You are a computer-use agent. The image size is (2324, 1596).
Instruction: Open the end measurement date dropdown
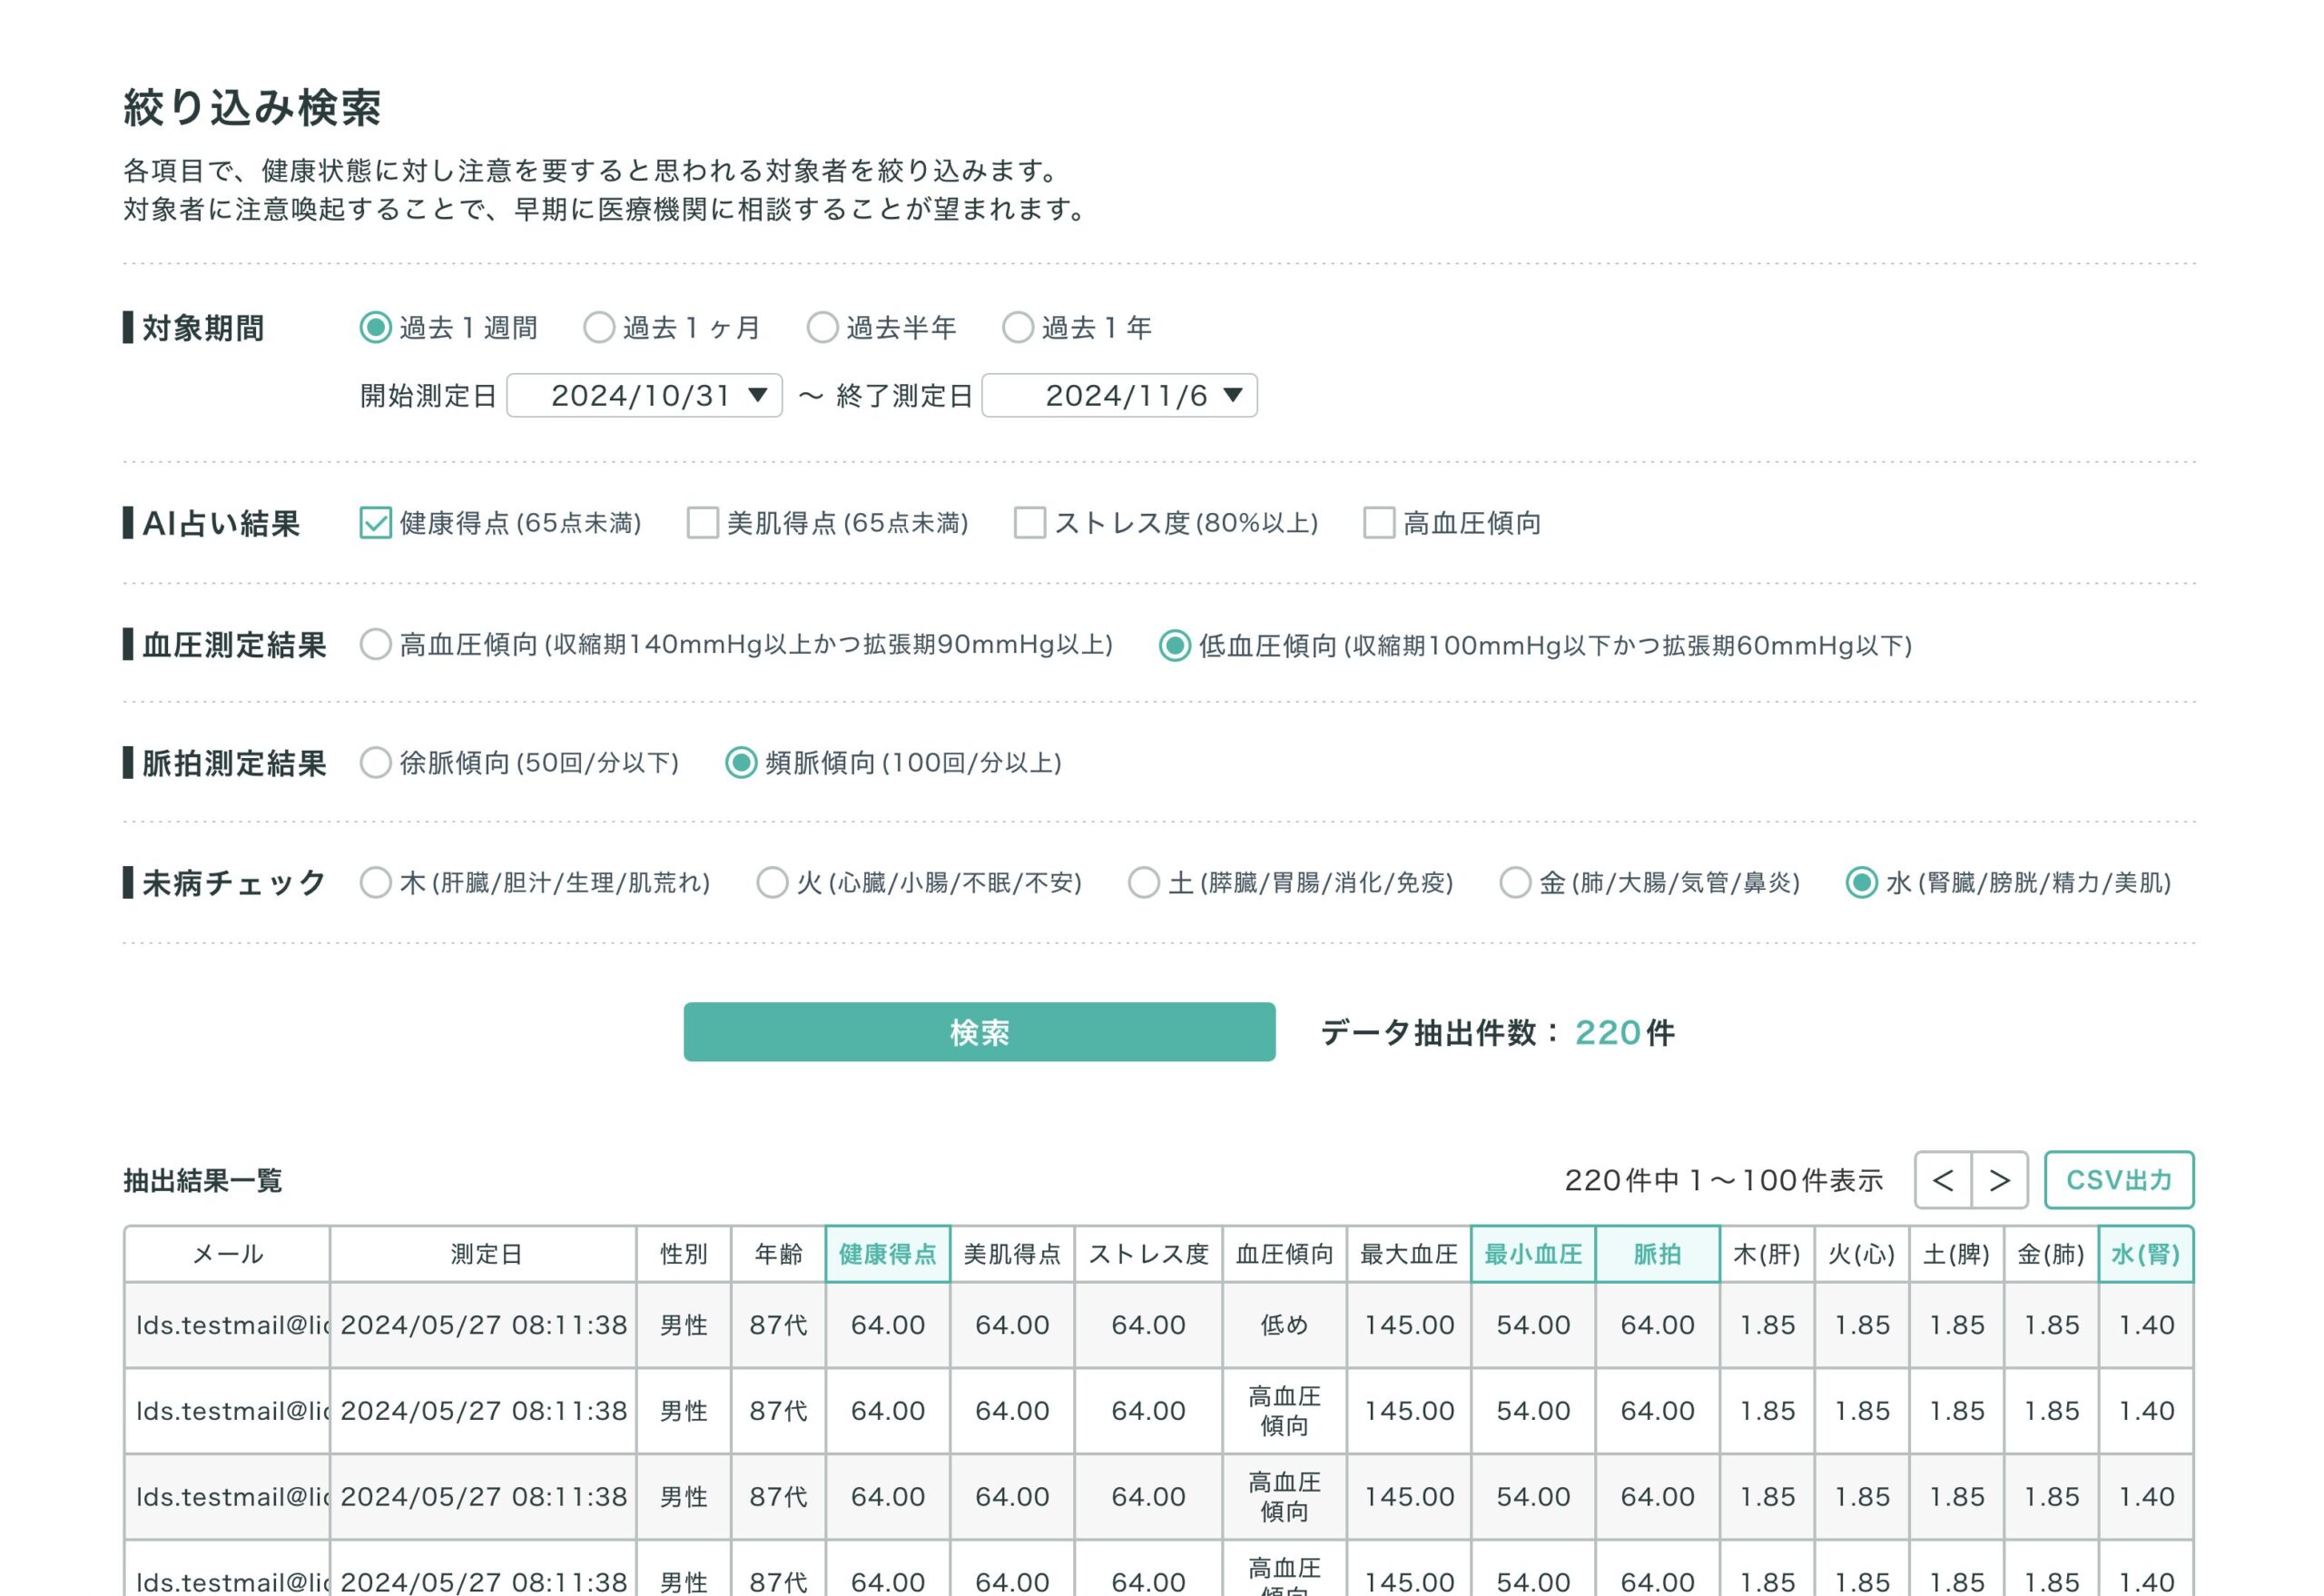tap(1119, 395)
